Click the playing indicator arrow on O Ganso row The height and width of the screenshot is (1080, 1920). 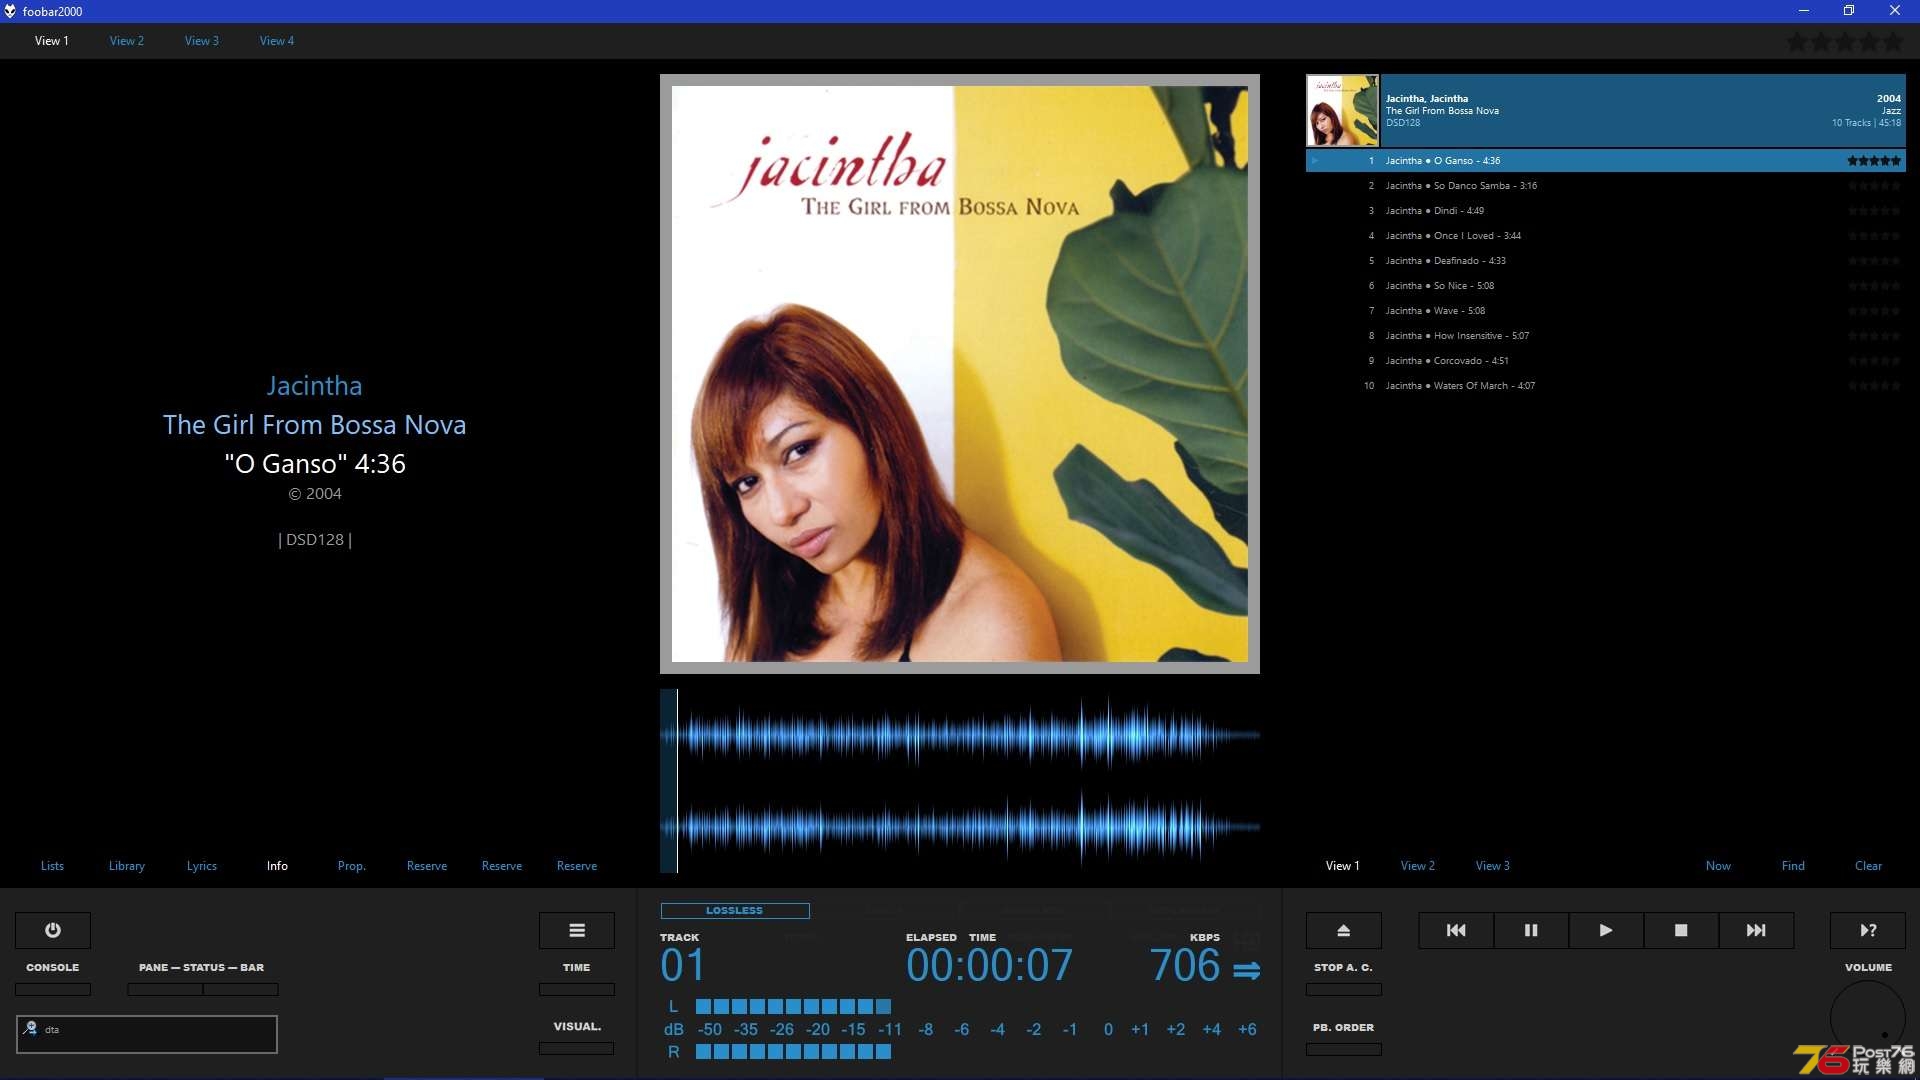coord(1315,160)
